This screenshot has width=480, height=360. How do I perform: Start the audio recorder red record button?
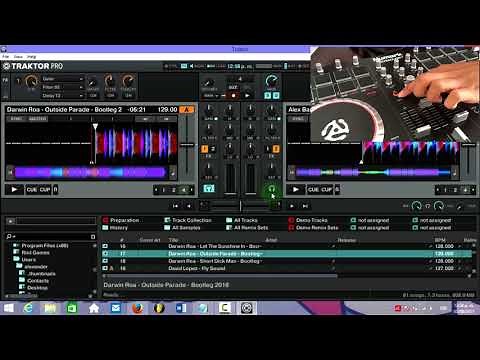233,96
